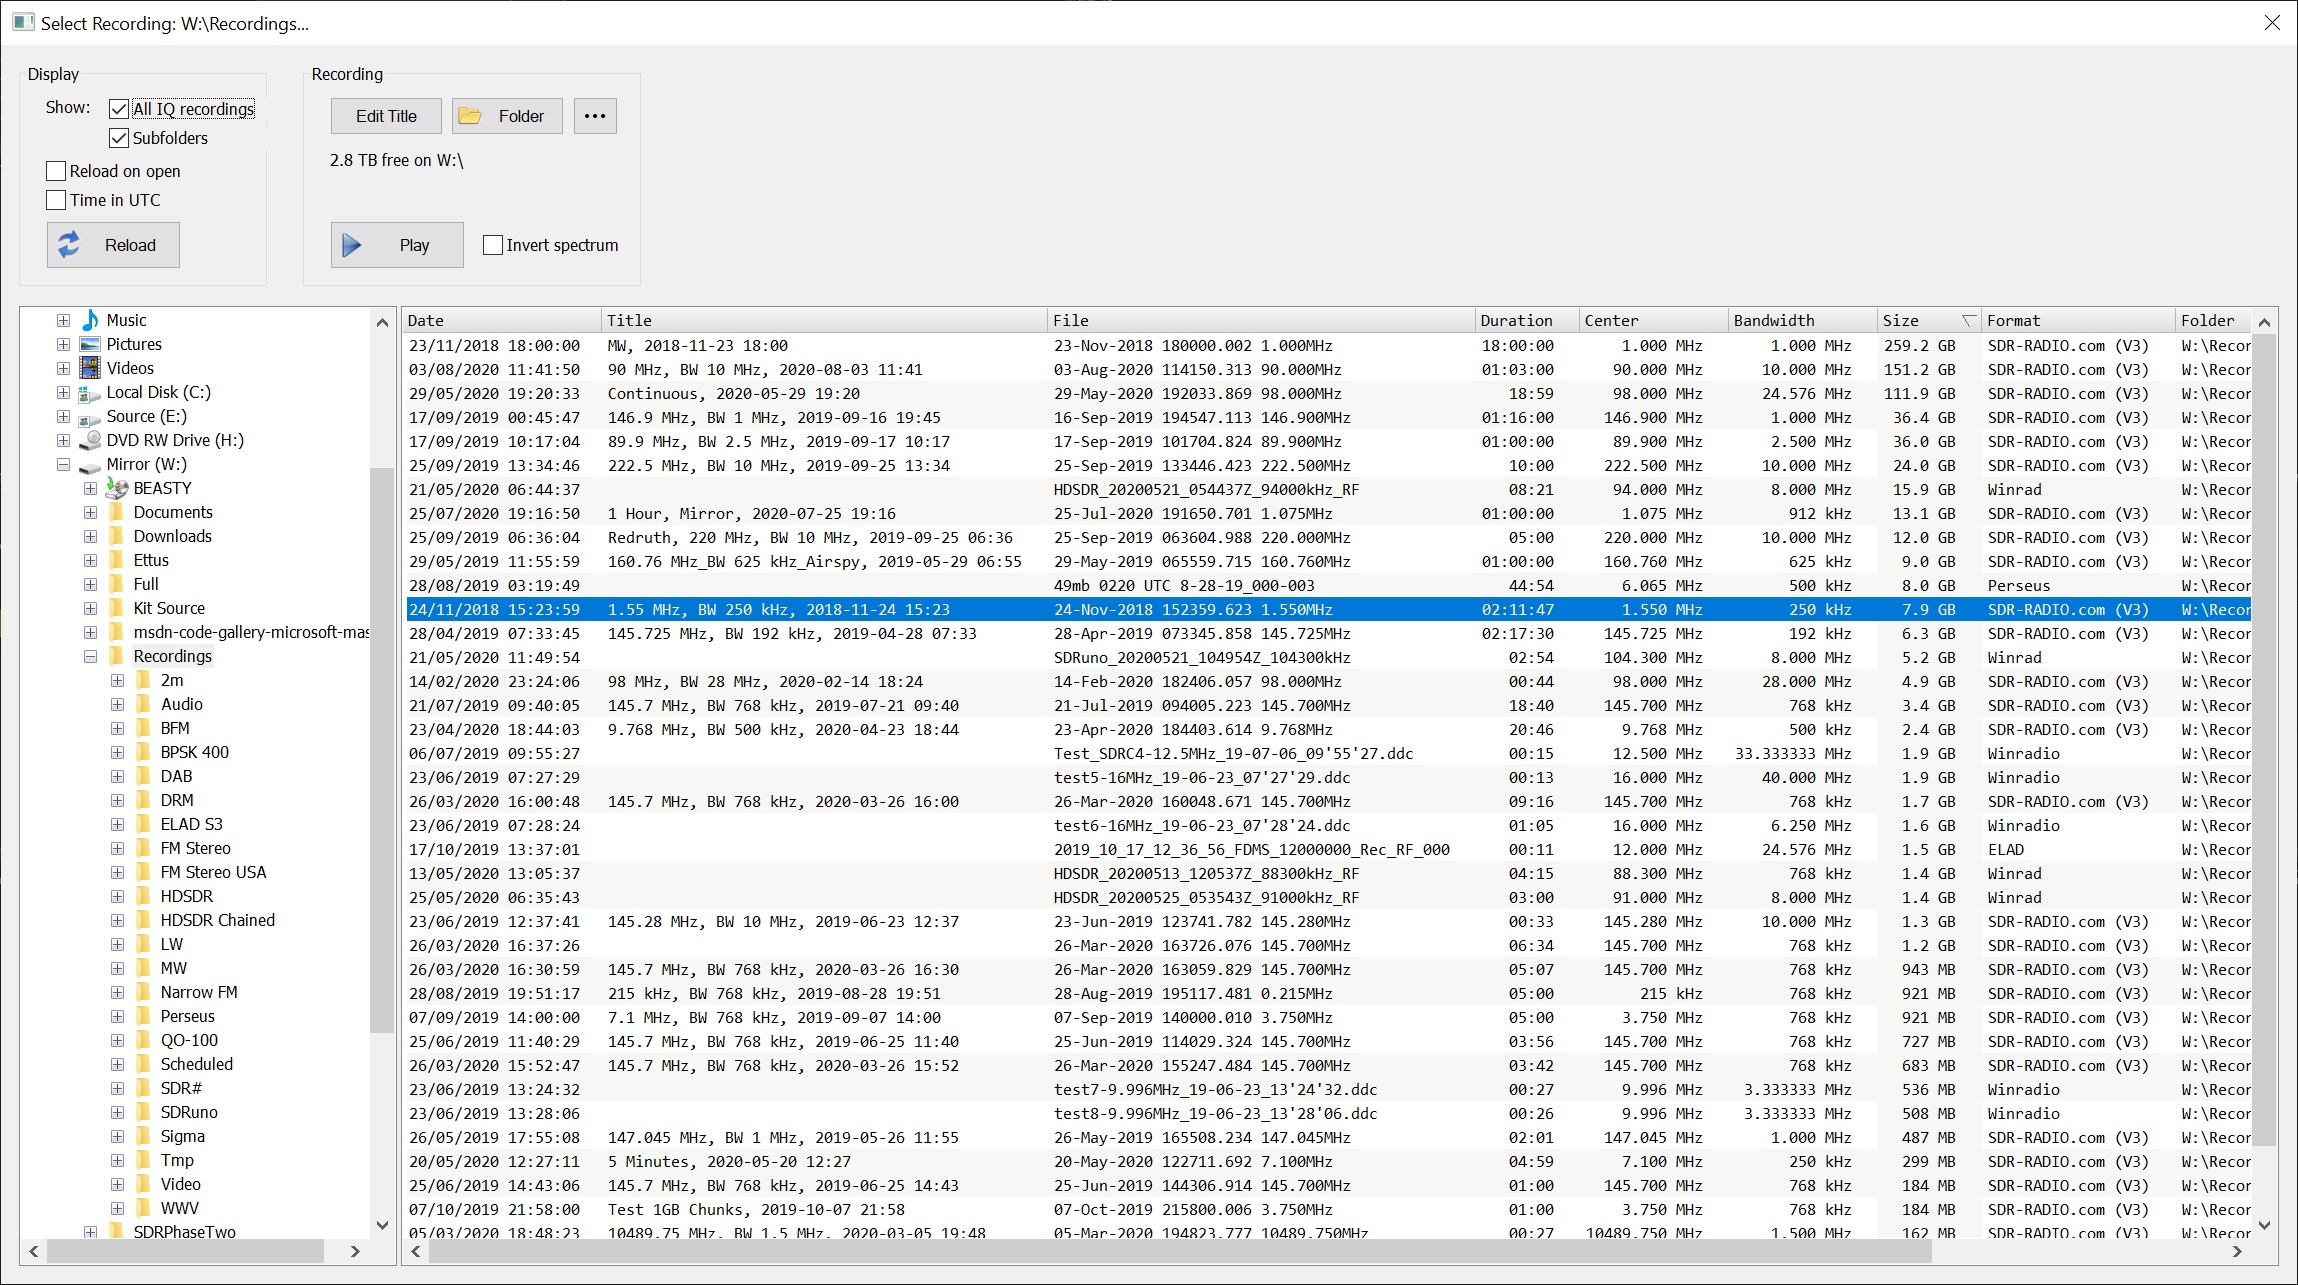Uncheck All IQ recordings checkbox
The image size is (2298, 1285).
[119, 109]
